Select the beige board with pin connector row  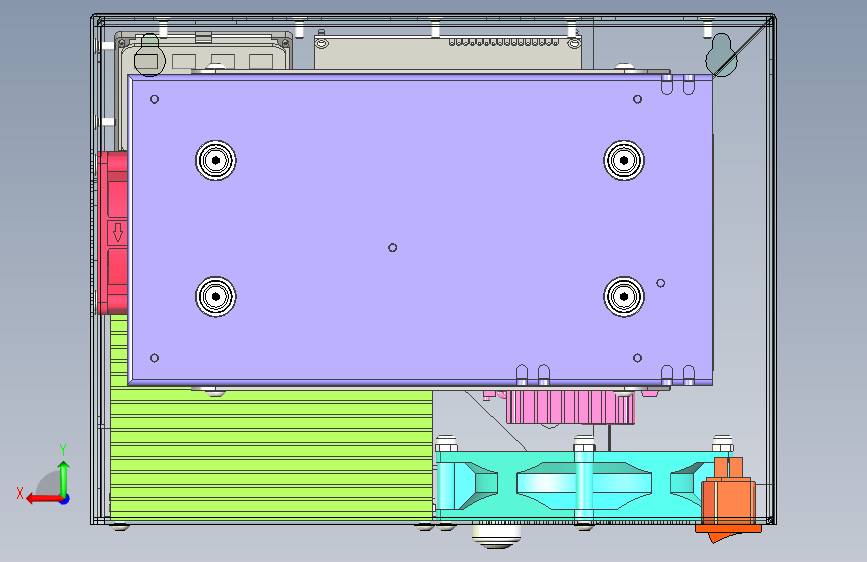click(x=448, y=53)
